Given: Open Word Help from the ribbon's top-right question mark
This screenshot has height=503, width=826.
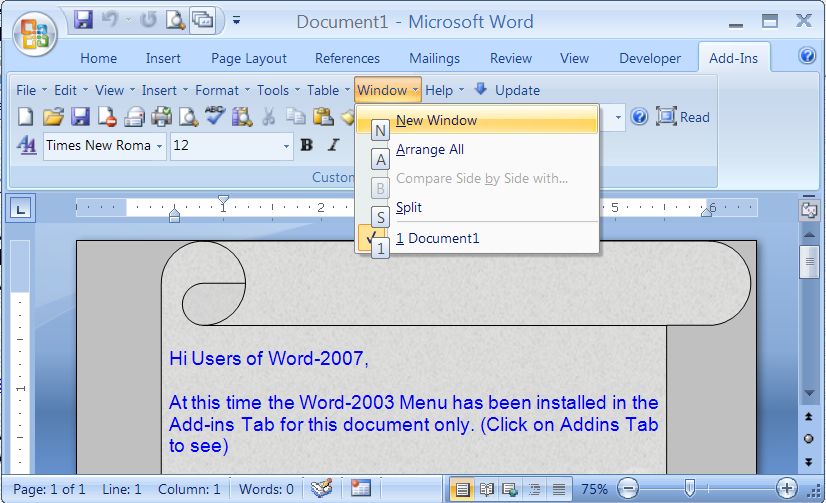Looking at the screenshot, I should coord(807,55).
